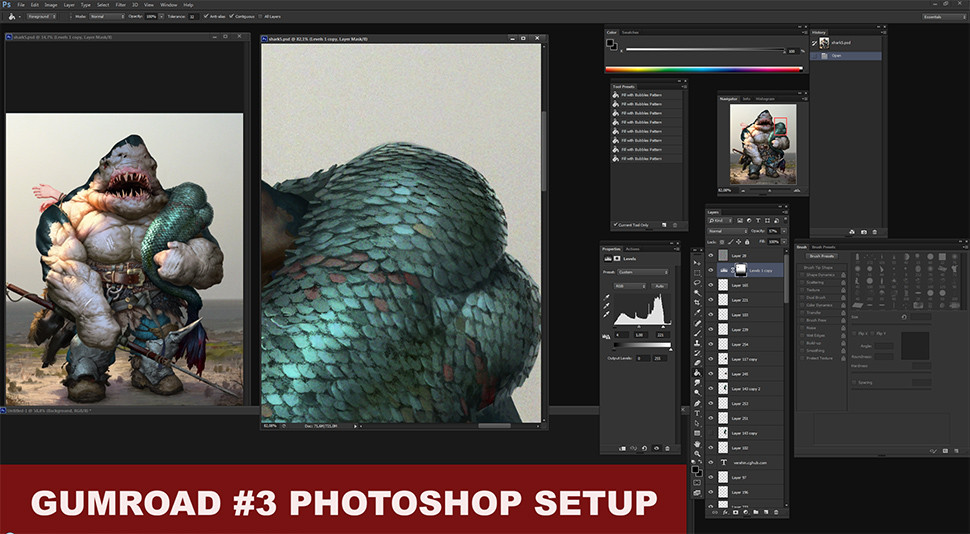Select the Healing Brush tool
970x534 pixels.
[x=697, y=323]
